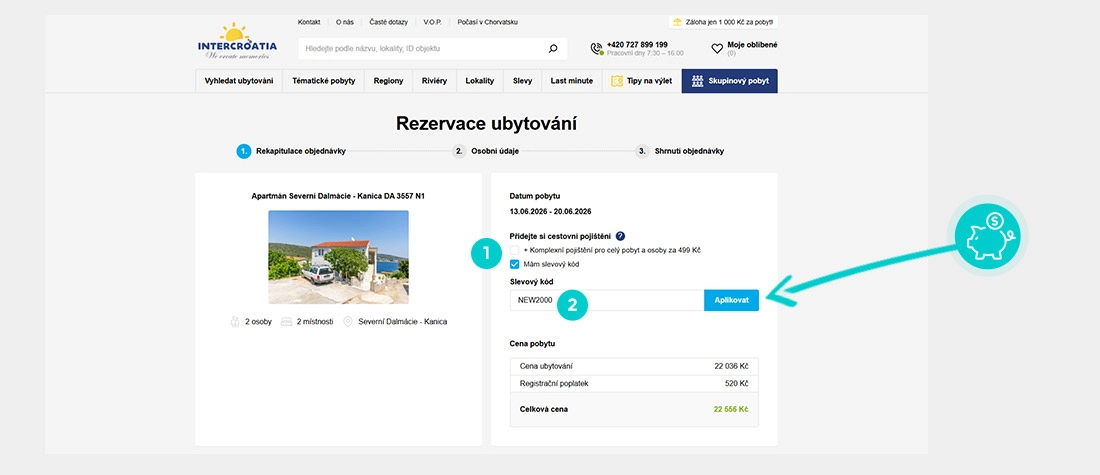Screen dimensions: 1100x475
Task: Click the phone icon beside the number
Action: [x=596, y=48]
